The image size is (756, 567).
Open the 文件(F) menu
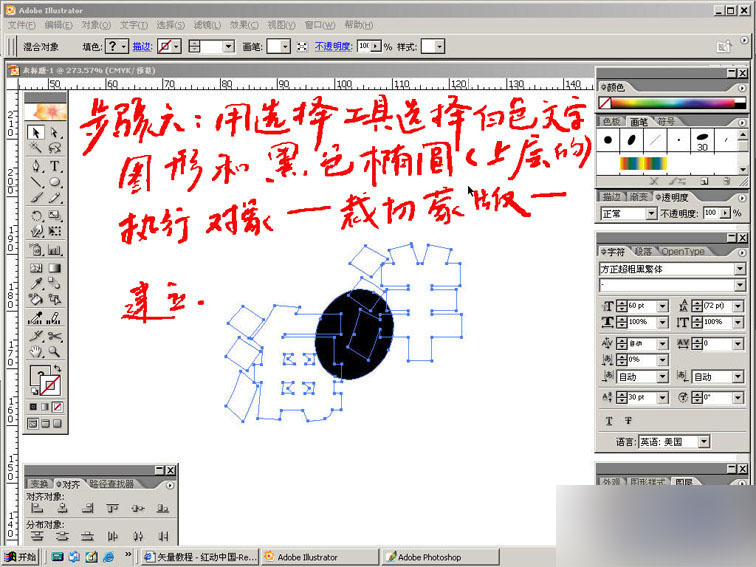[22, 25]
